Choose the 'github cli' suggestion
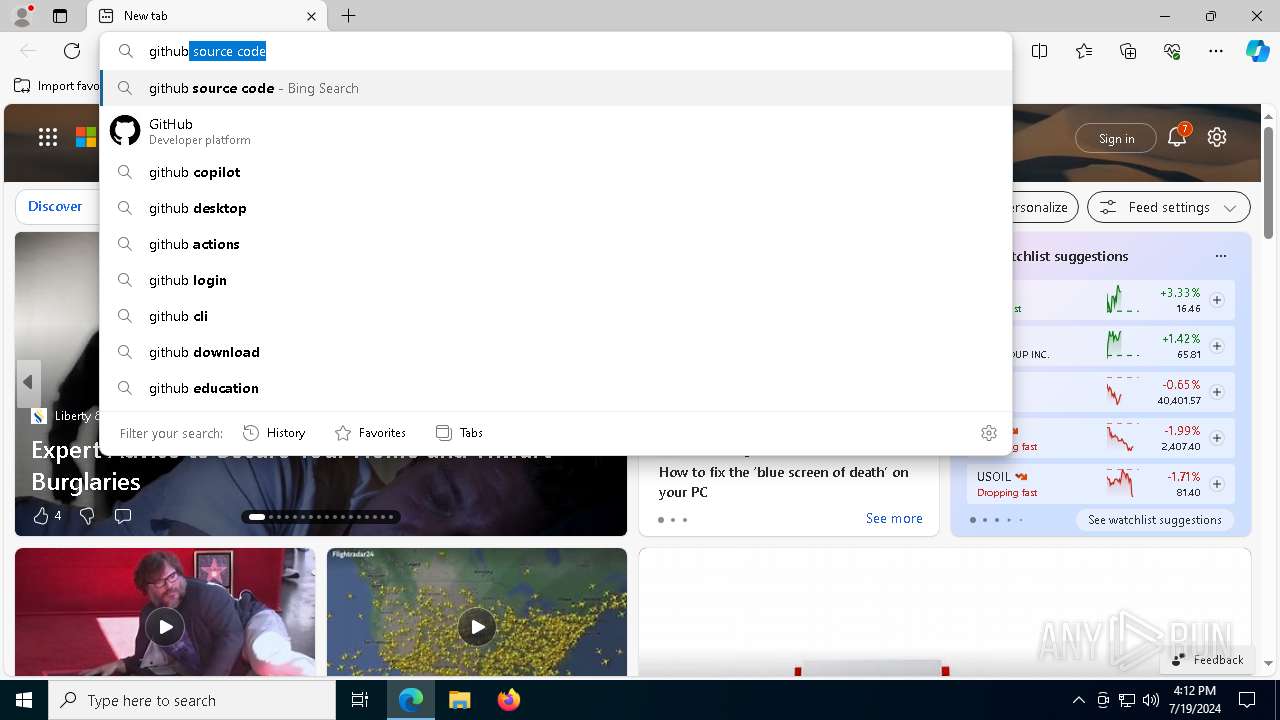The width and height of the screenshot is (1280, 720). (x=556, y=316)
